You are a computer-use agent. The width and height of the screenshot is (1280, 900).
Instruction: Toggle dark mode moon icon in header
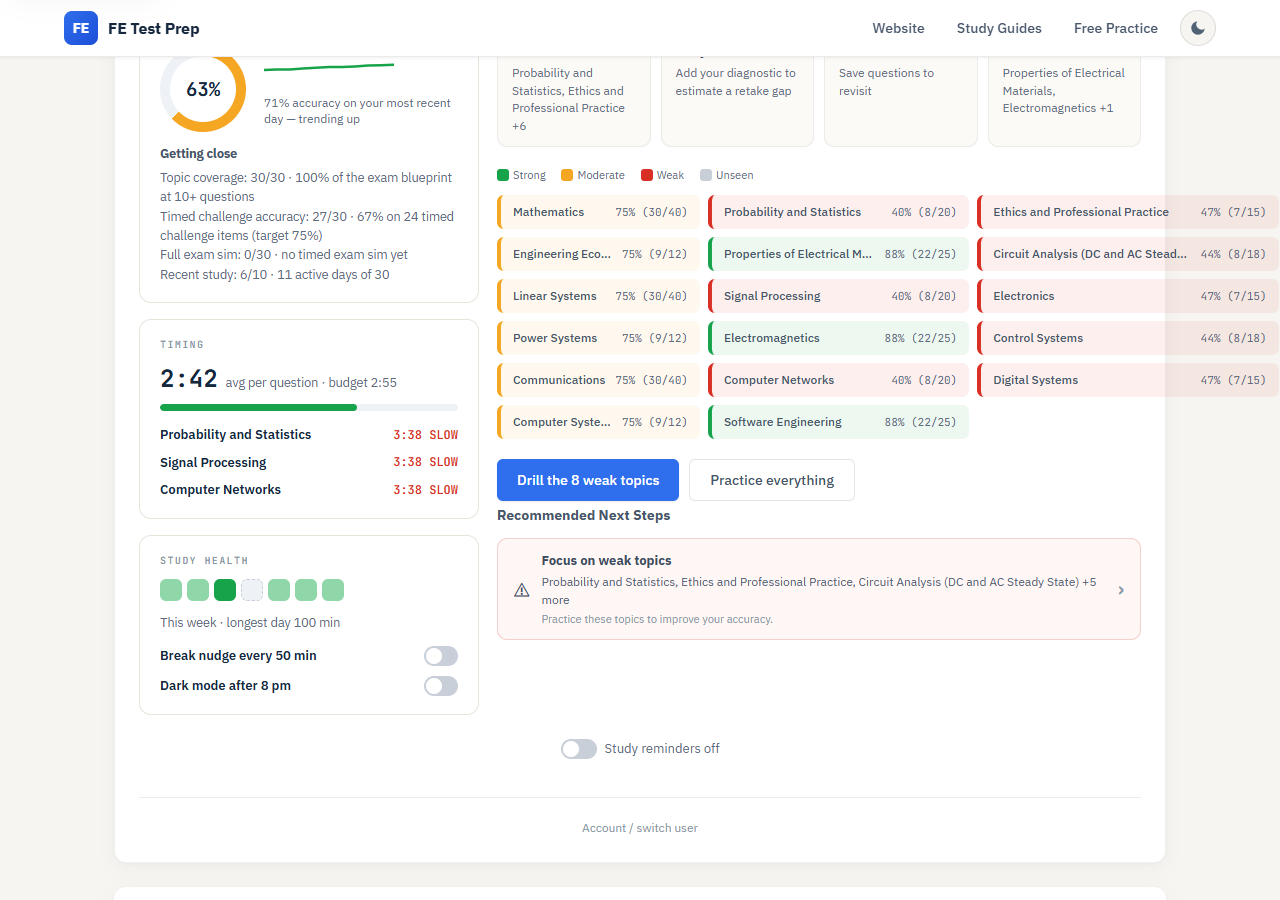tap(1198, 28)
